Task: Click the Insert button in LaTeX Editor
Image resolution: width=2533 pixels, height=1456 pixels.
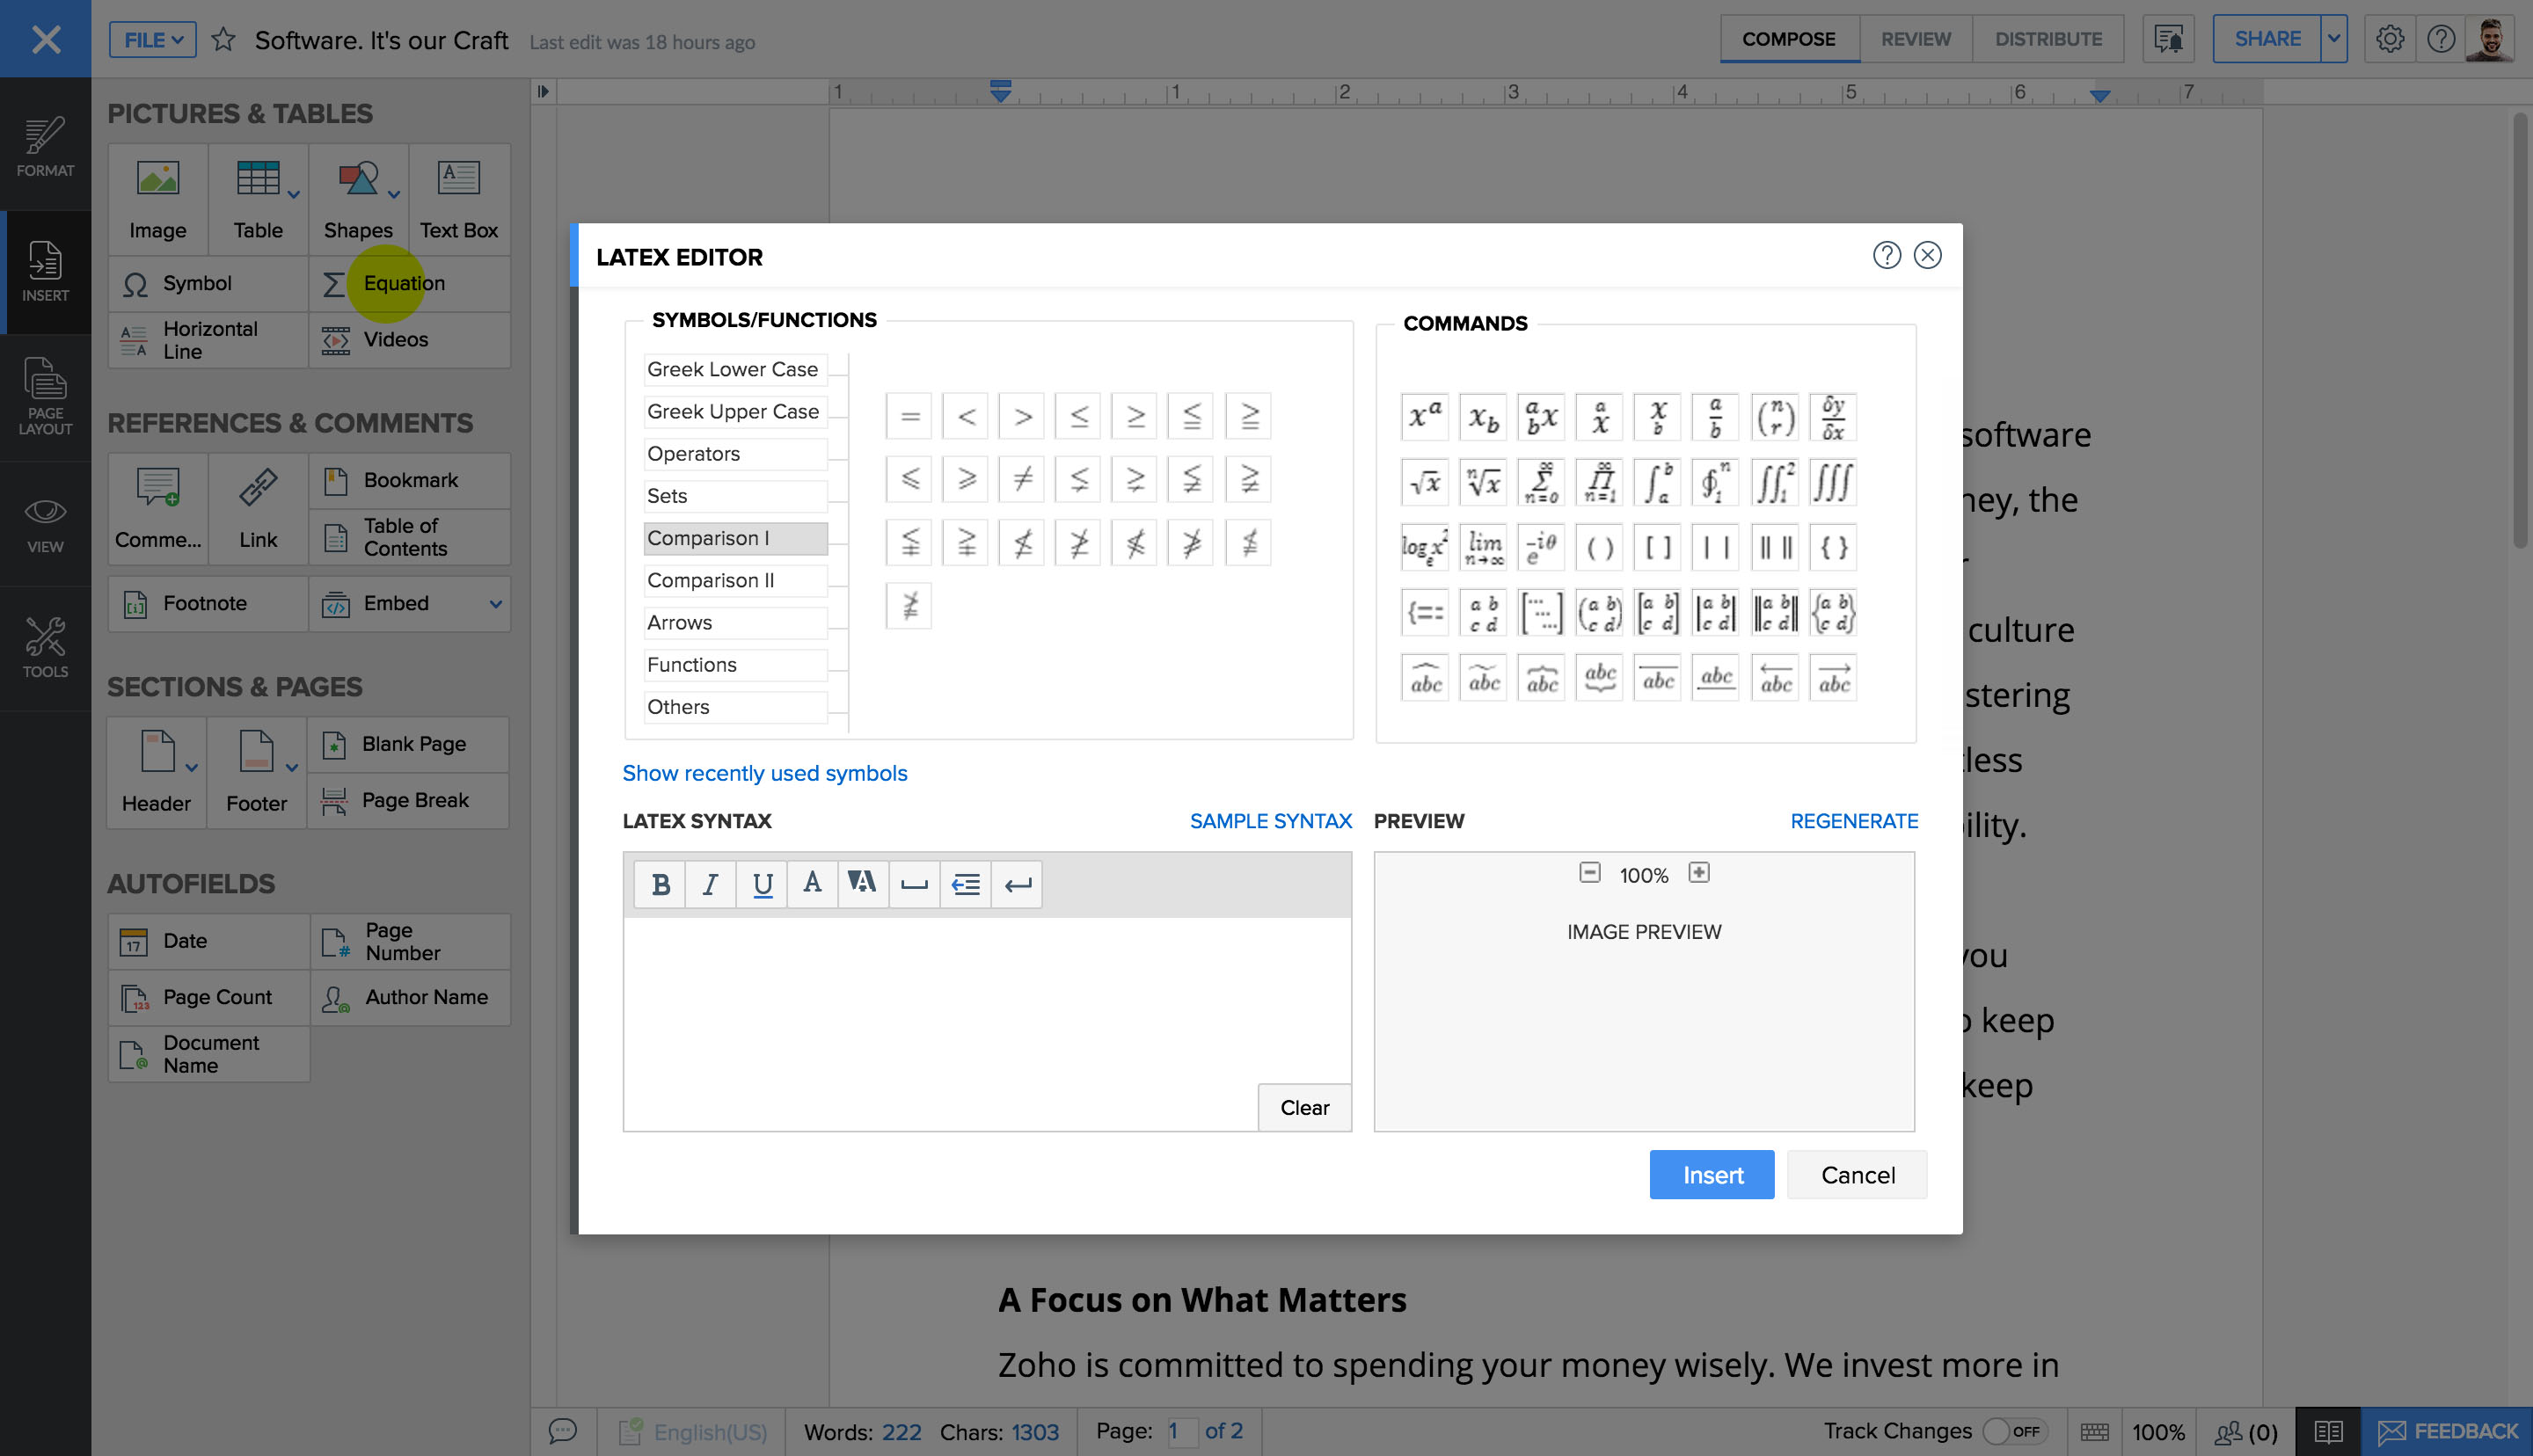Action: pos(1711,1174)
